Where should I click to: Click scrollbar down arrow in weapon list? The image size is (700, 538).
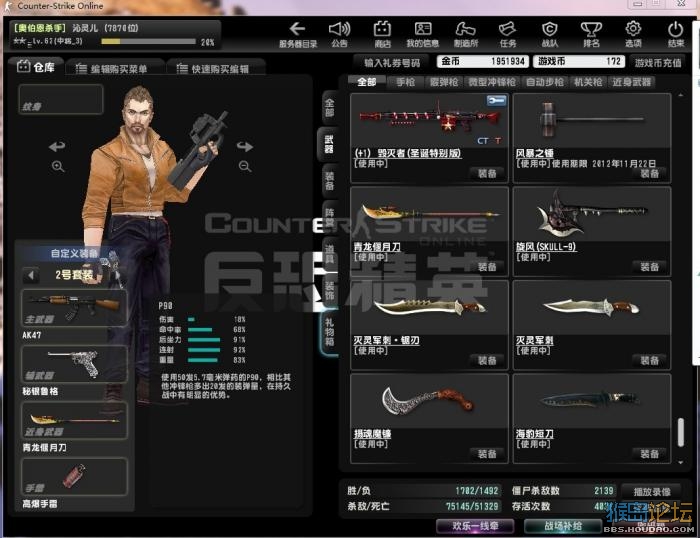click(x=680, y=463)
